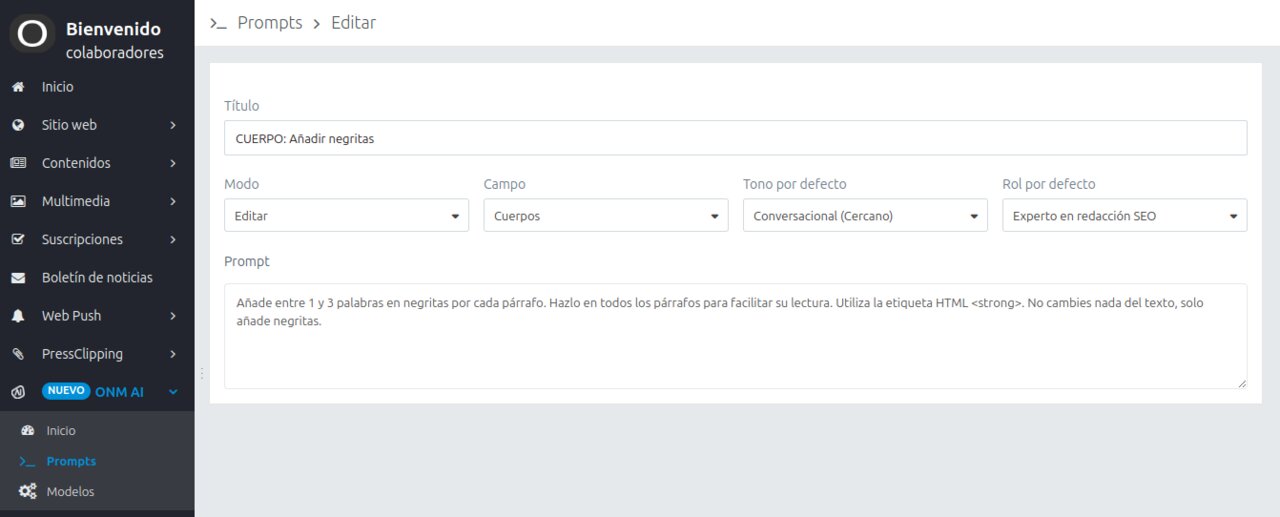This screenshot has height=517, width=1280.
Task: Expand the Contenidos submenu chevron
Action: point(173,163)
